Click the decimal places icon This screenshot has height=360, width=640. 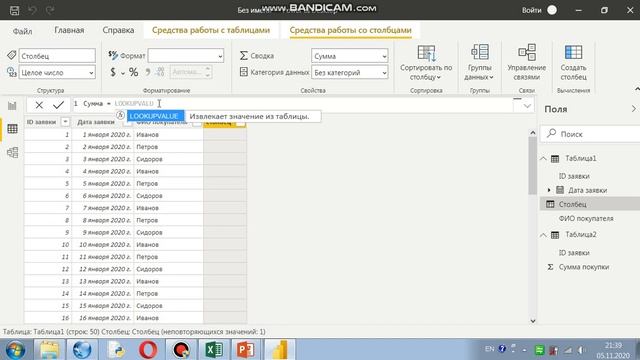(160, 72)
